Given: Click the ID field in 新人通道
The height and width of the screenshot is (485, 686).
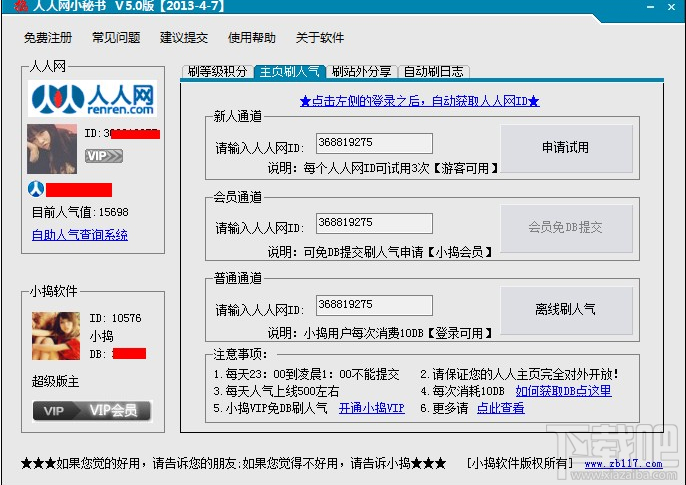Looking at the screenshot, I should coord(374,143).
